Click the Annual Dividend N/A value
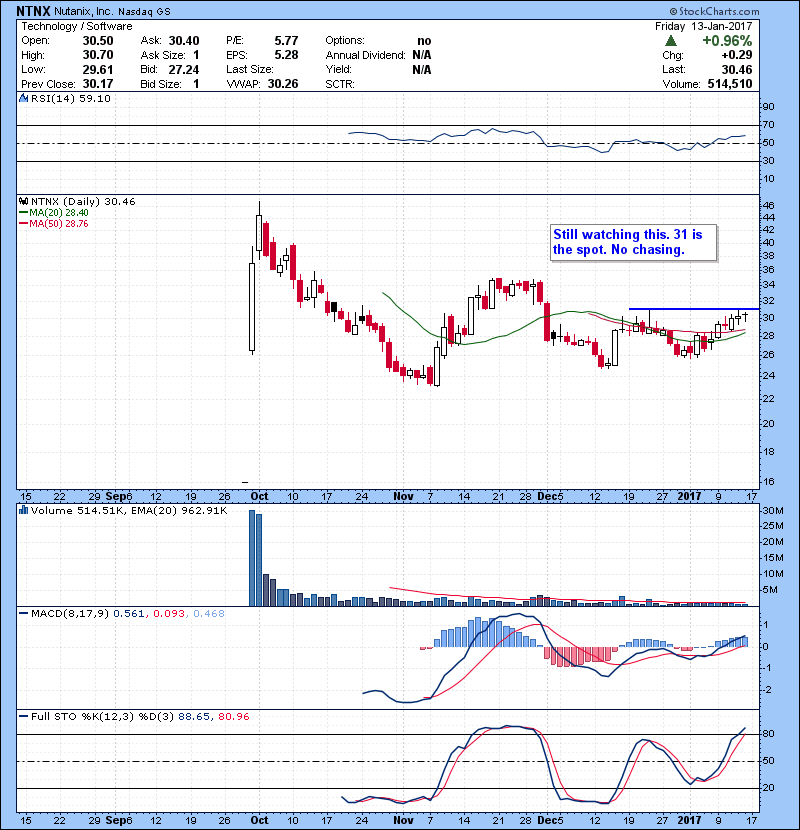This screenshot has width=800, height=830. (421, 55)
